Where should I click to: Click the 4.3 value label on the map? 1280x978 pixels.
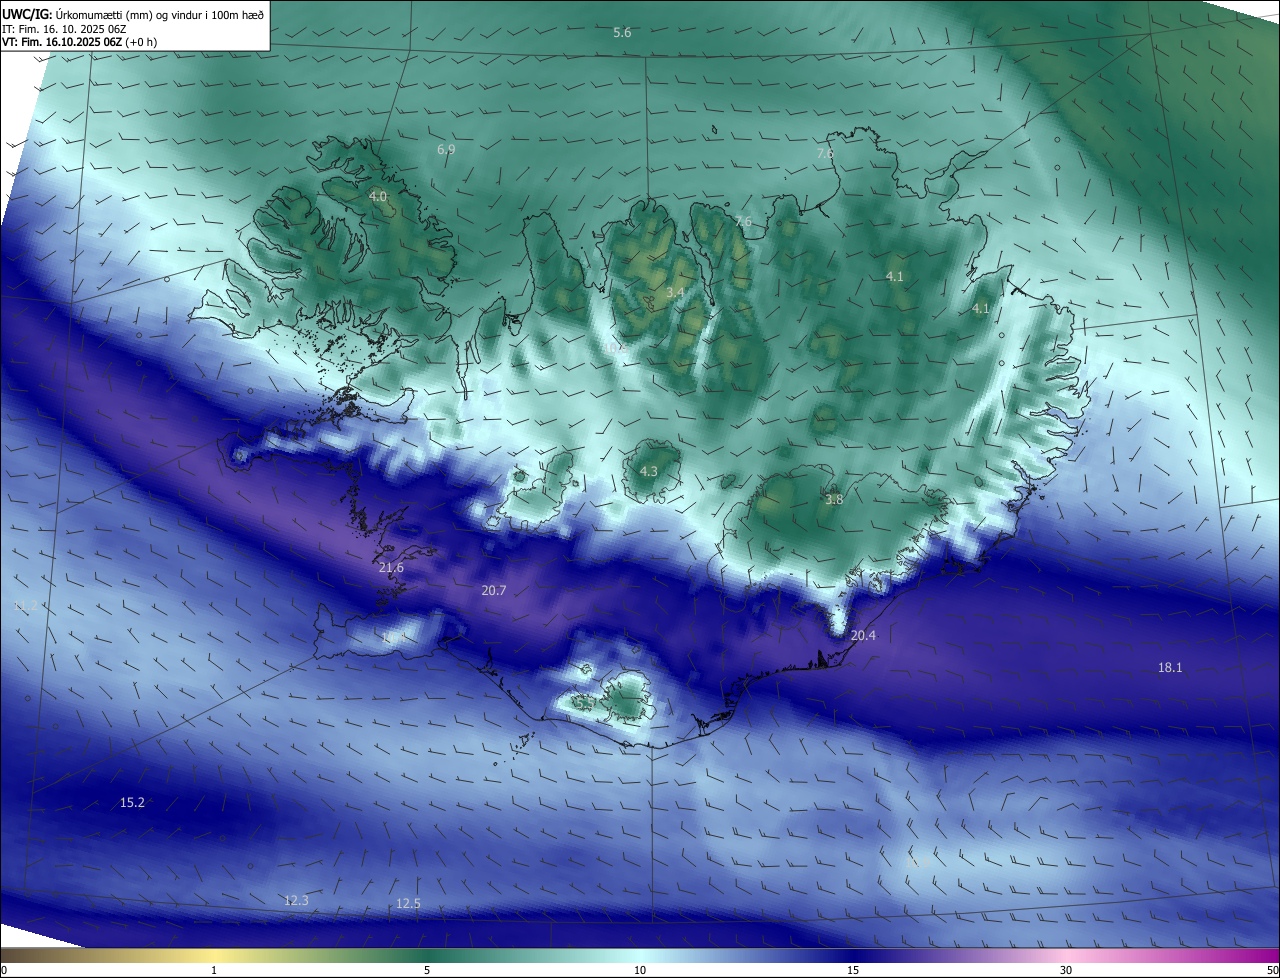(x=649, y=471)
